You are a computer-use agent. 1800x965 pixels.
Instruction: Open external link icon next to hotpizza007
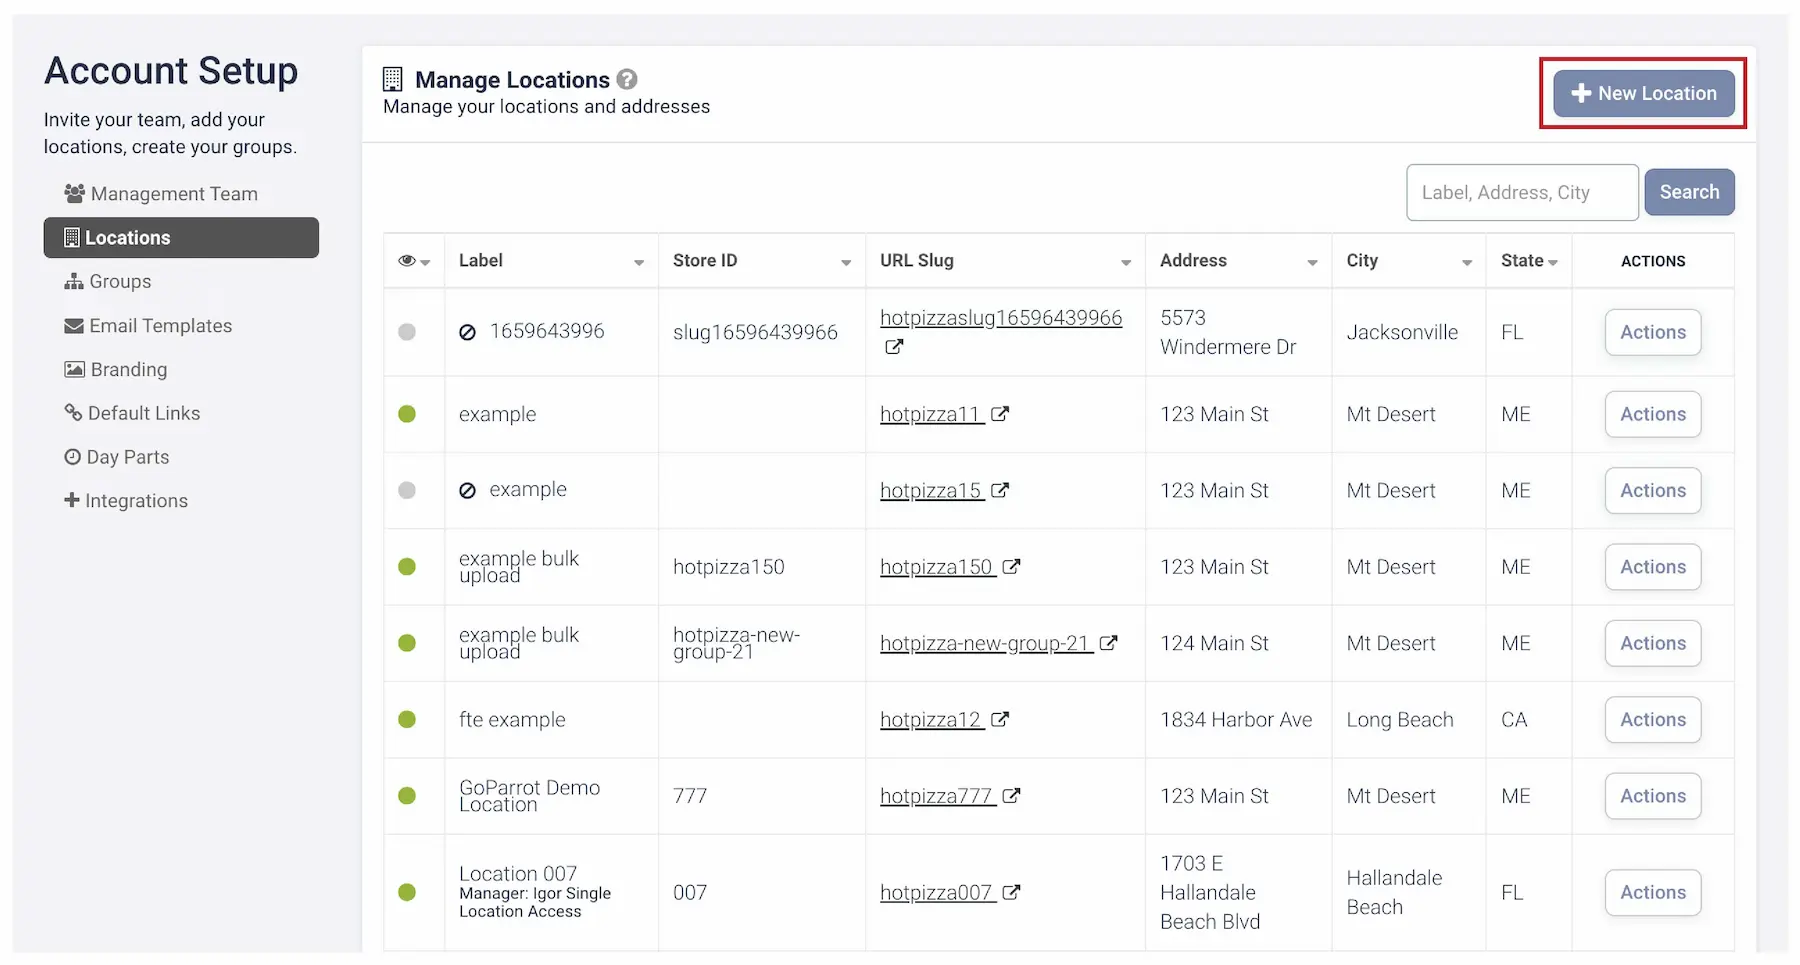coord(1011,892)
